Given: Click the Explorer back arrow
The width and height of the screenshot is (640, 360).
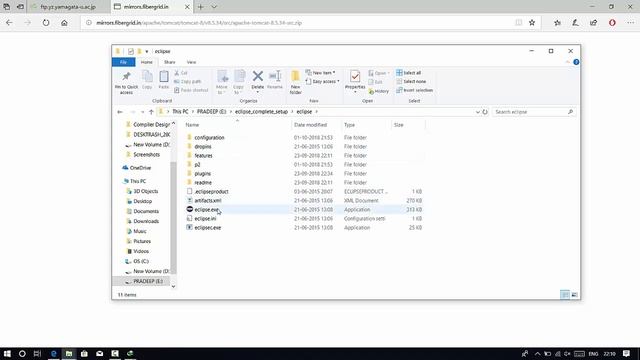Looking at the screenshot, I should [120, 112].
